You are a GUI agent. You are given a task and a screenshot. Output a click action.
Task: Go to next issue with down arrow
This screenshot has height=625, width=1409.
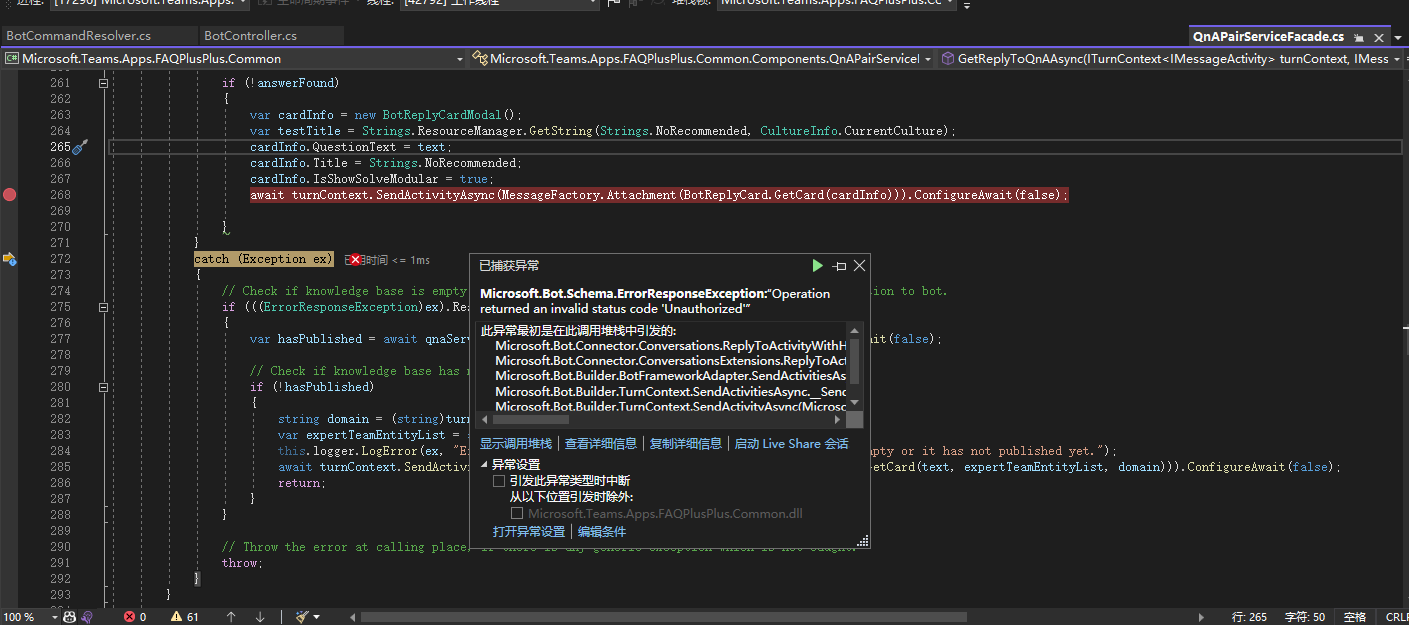tap(260, 617)
